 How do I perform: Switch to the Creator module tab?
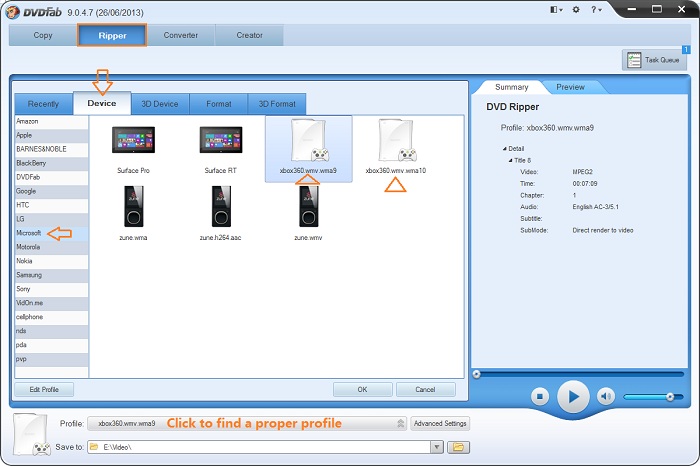[x=249, y=35]
